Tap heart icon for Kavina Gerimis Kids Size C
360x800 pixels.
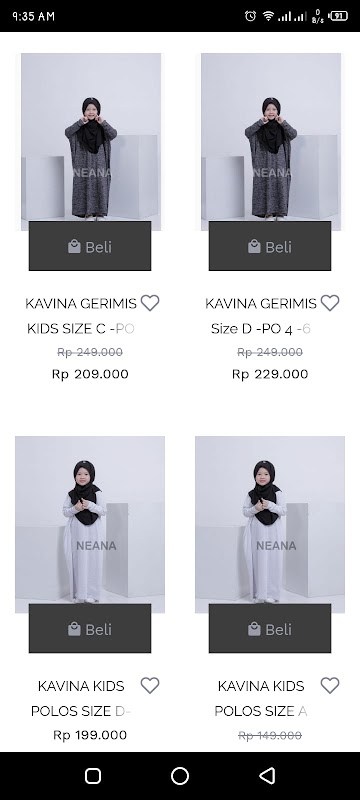click(x=150, y=303)
